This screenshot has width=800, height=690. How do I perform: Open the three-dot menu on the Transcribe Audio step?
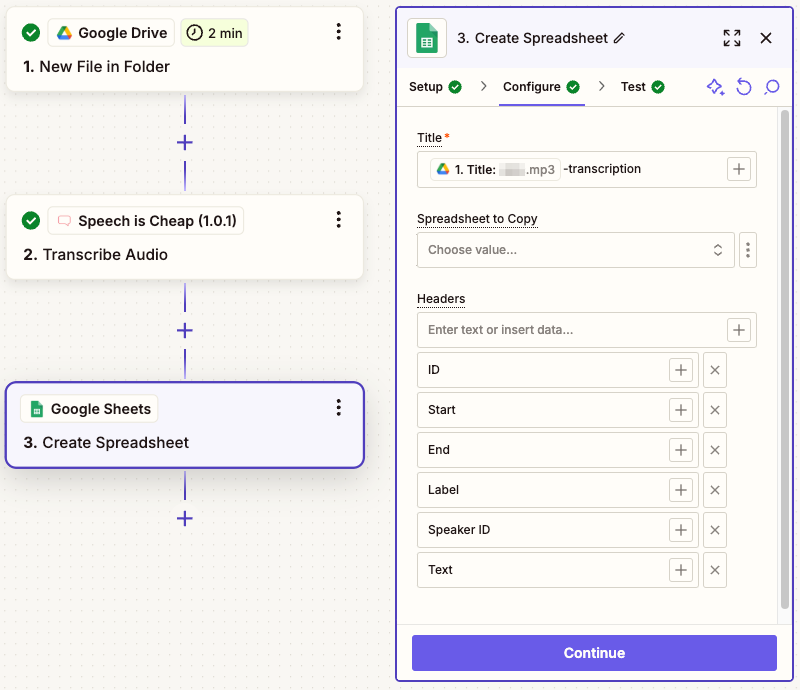(338, 220)
